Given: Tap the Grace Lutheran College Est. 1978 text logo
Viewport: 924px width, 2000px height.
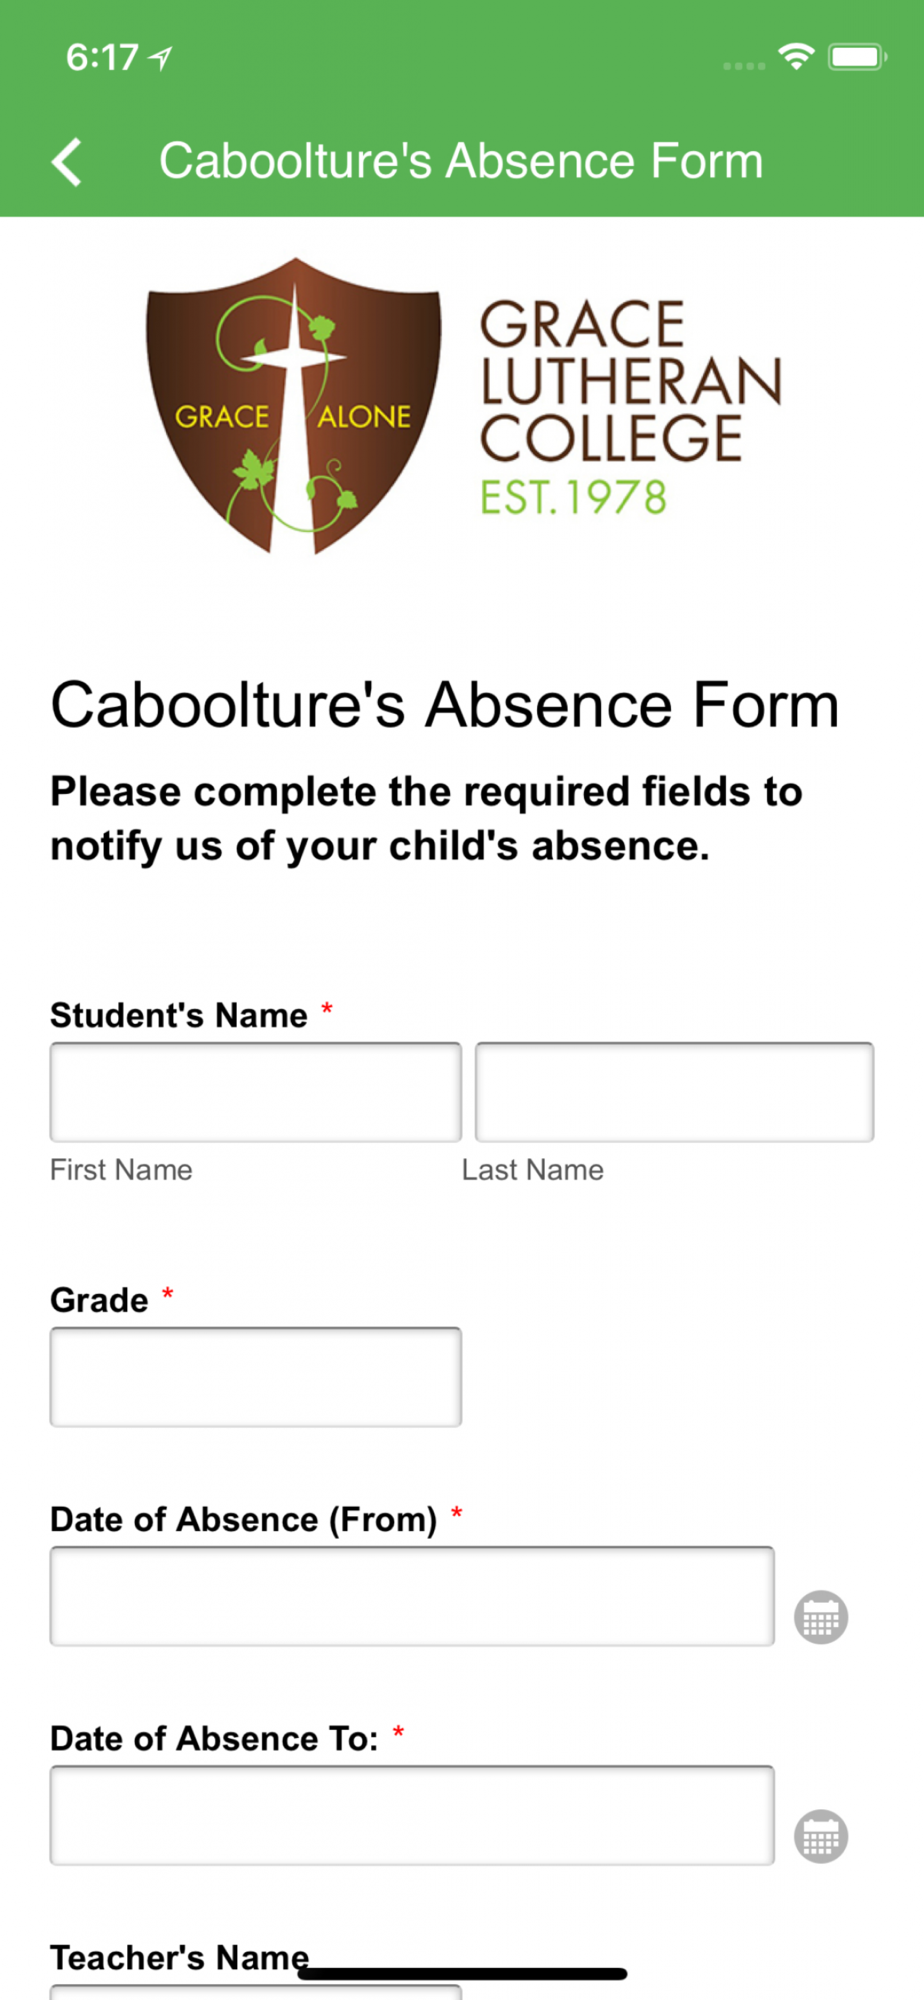Looking at the screenshot, I should point(630,408).
